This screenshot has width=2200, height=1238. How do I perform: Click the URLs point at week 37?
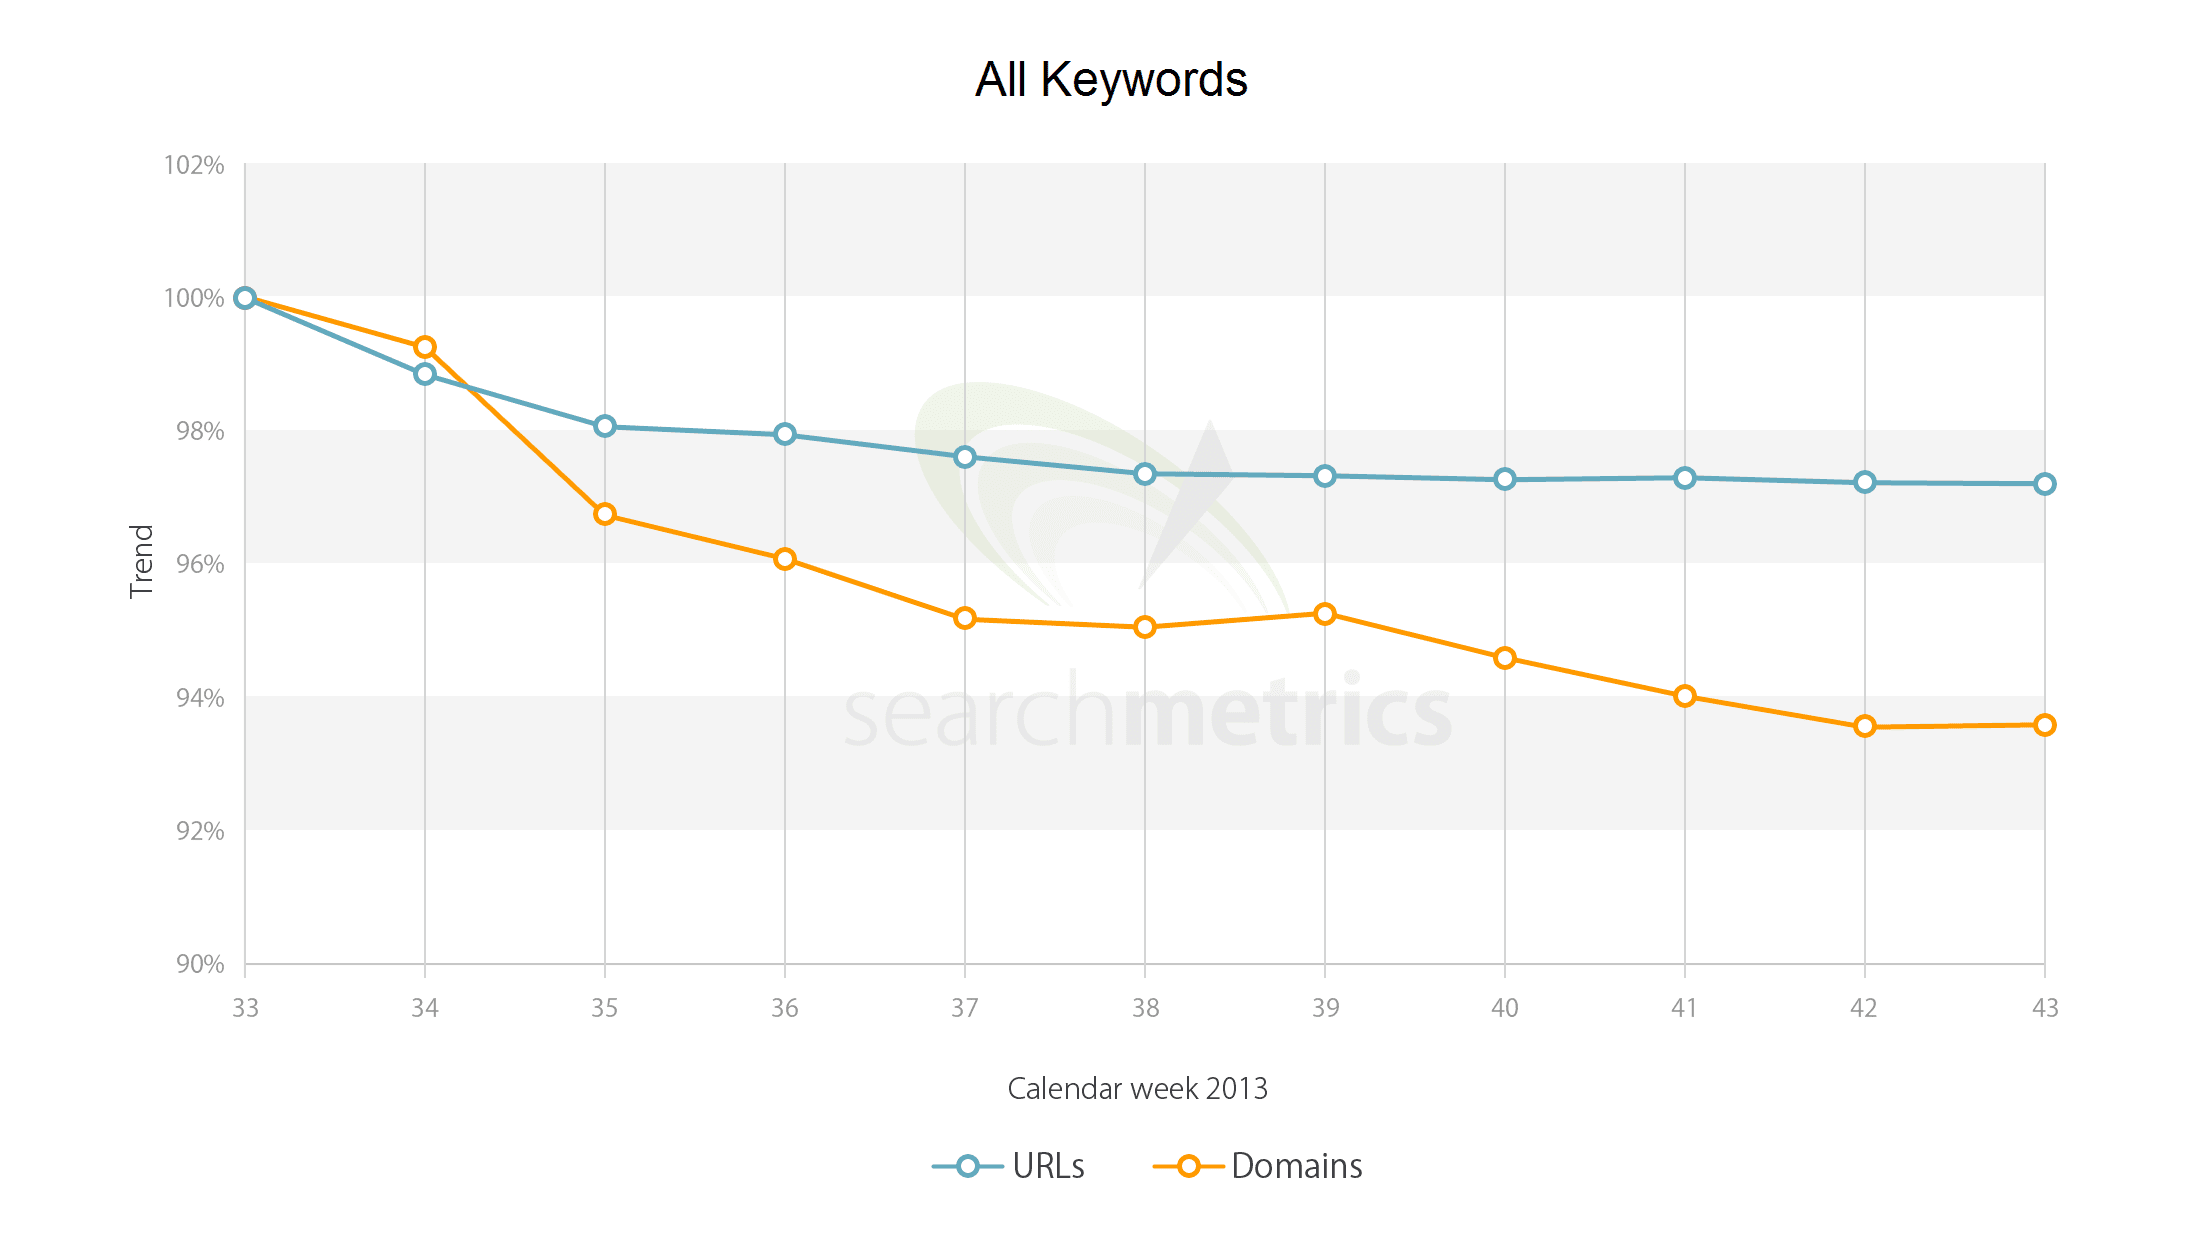click(965, 457)
